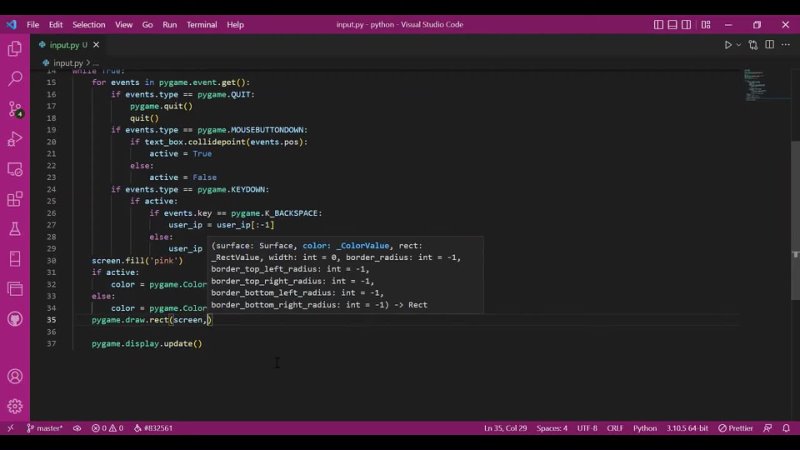Toggle the bottom panel layout

click(x=672, y=24)
